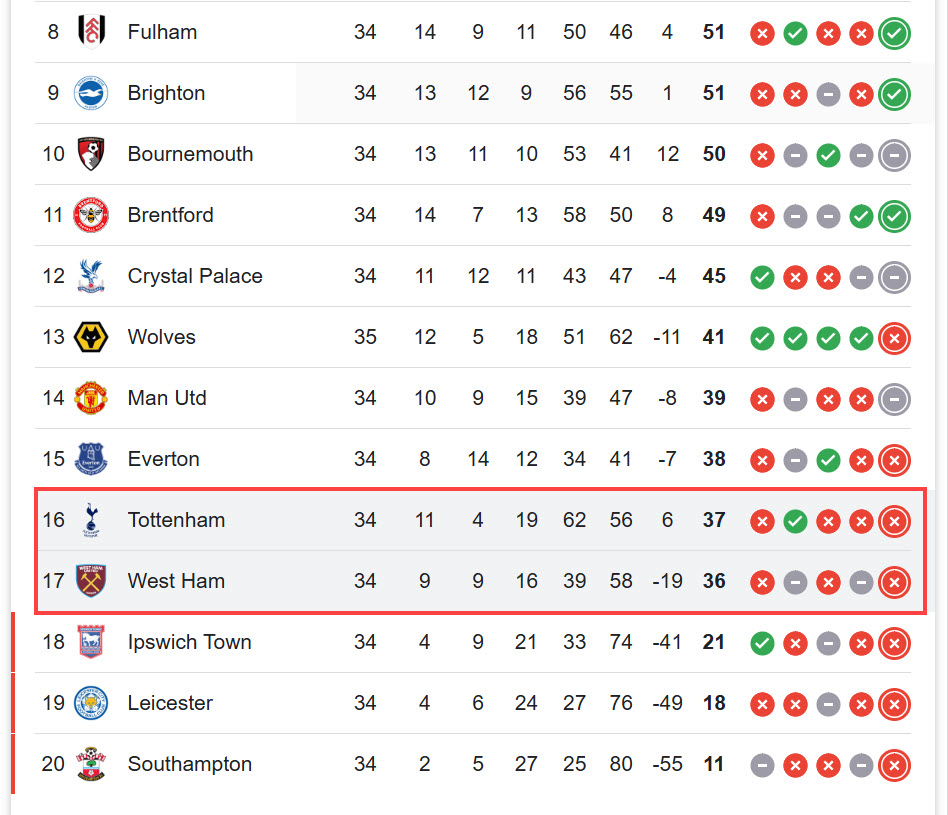Click the Wolves crest icon
Screen dimensions: 948x815
point(91,337)
